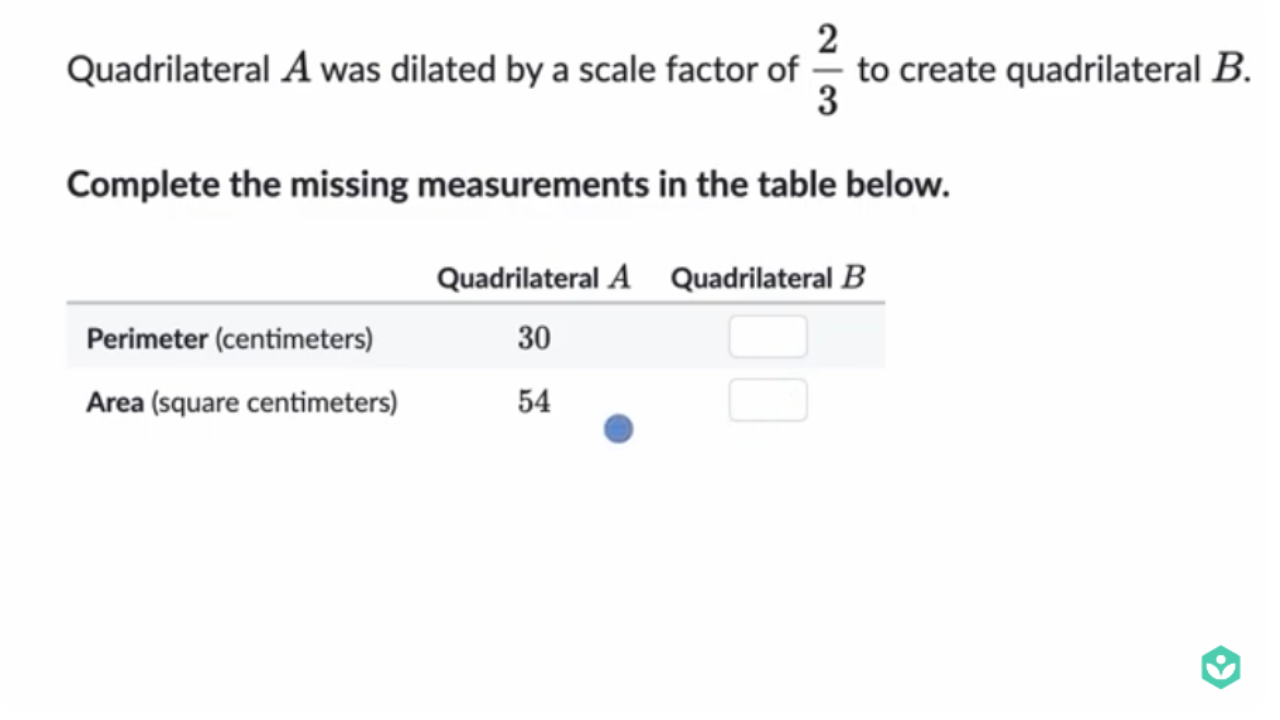Select the Area row label

click(x=115, y=402)
